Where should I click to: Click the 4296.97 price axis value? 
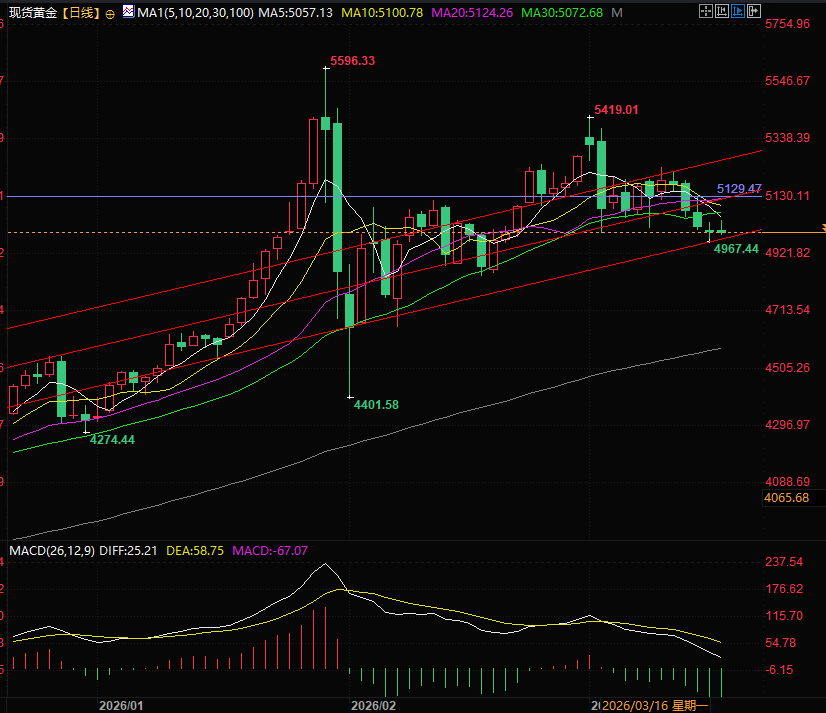[788, 424]
